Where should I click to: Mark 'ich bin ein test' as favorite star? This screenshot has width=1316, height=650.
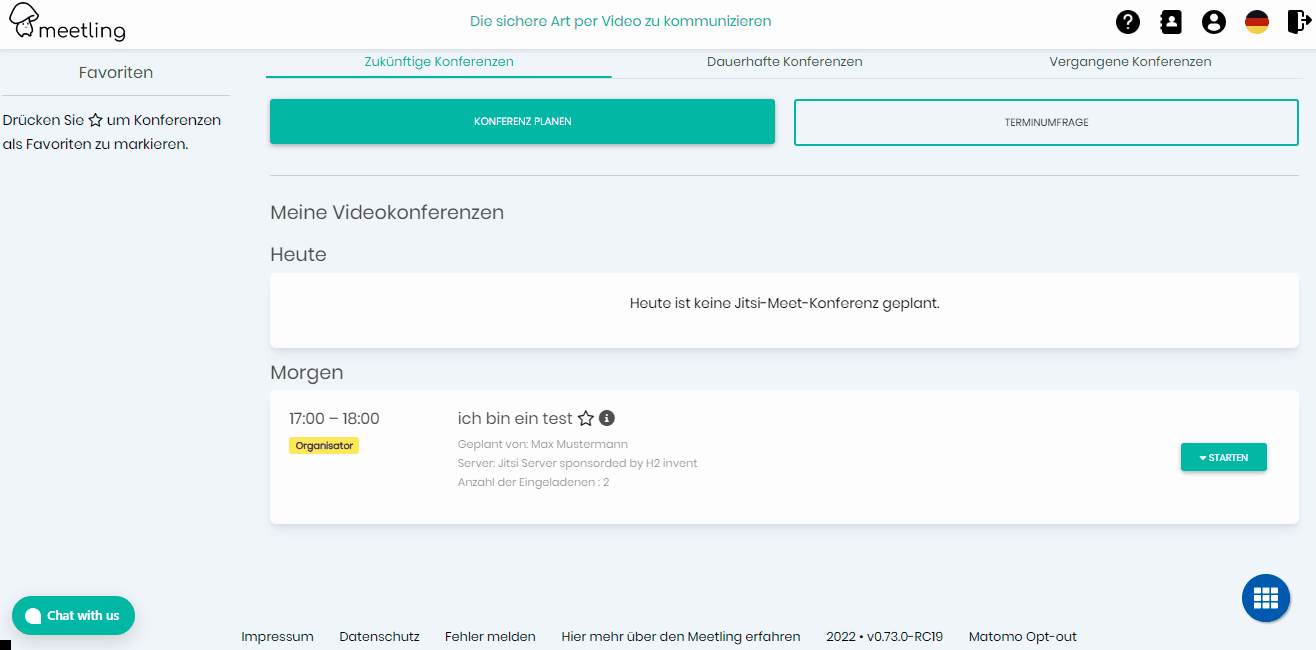coord(585,417)
